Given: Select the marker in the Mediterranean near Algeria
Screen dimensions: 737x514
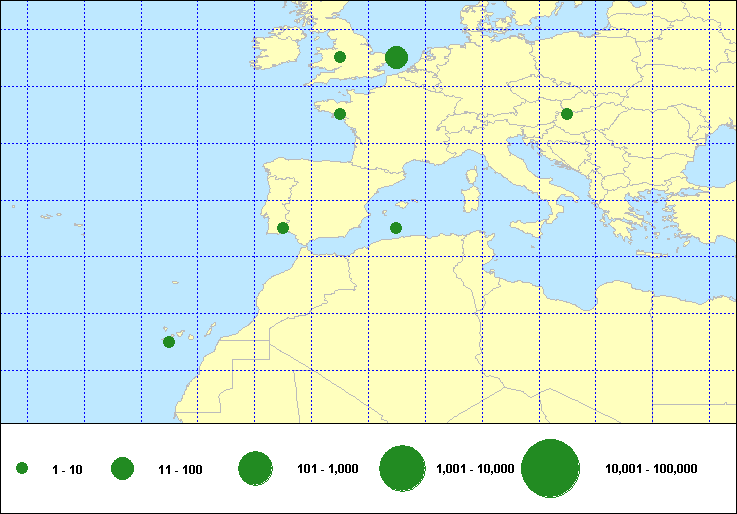Looking at the screenshot, I should point(396,228).
